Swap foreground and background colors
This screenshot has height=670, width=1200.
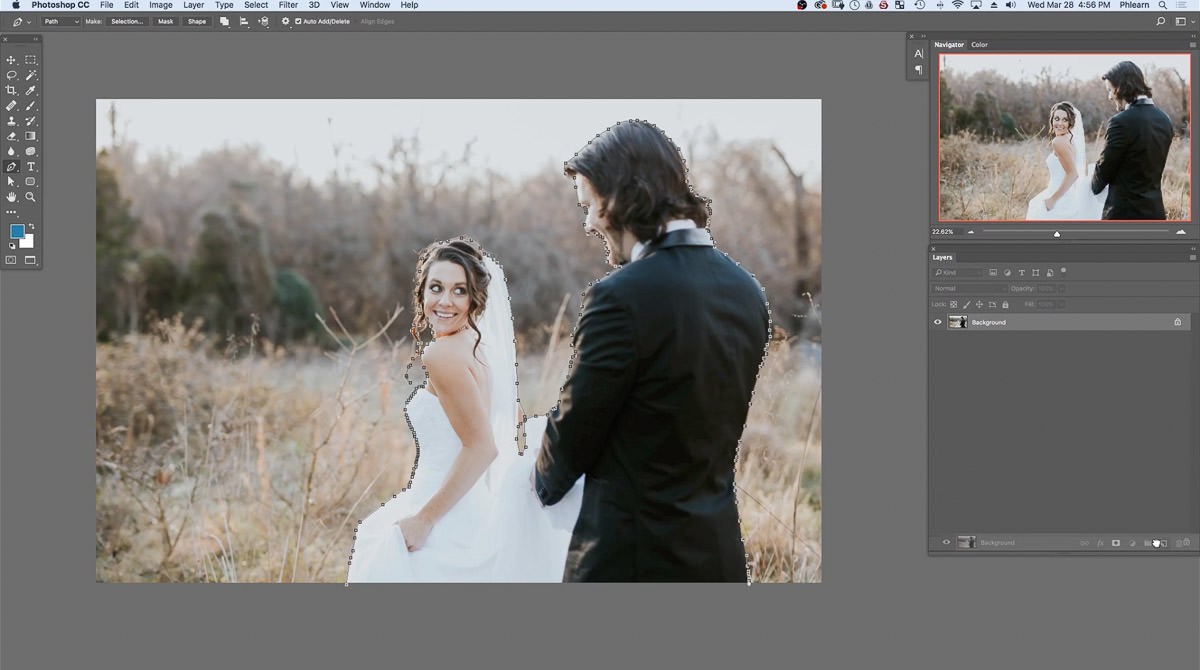pyautogui.click(x=31, y=226)
